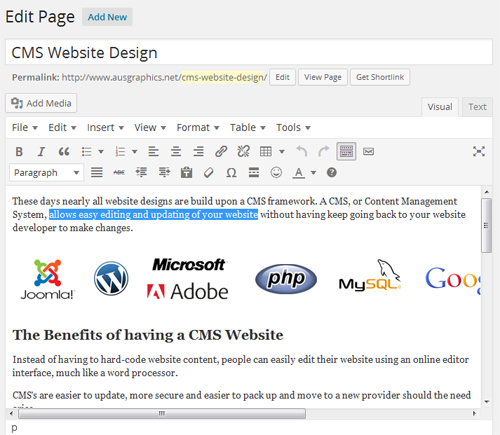This screenshot has height=435, width=500.
Task: Open the File menu
Action: point(25,128)
